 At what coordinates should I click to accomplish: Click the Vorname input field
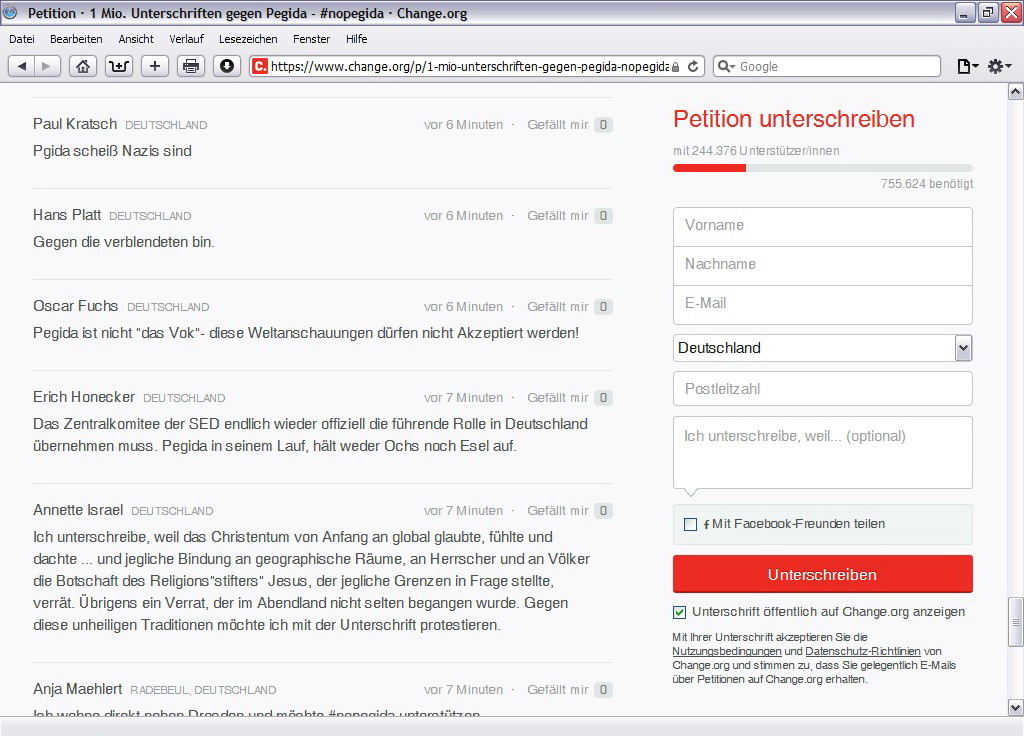(822, 226)
